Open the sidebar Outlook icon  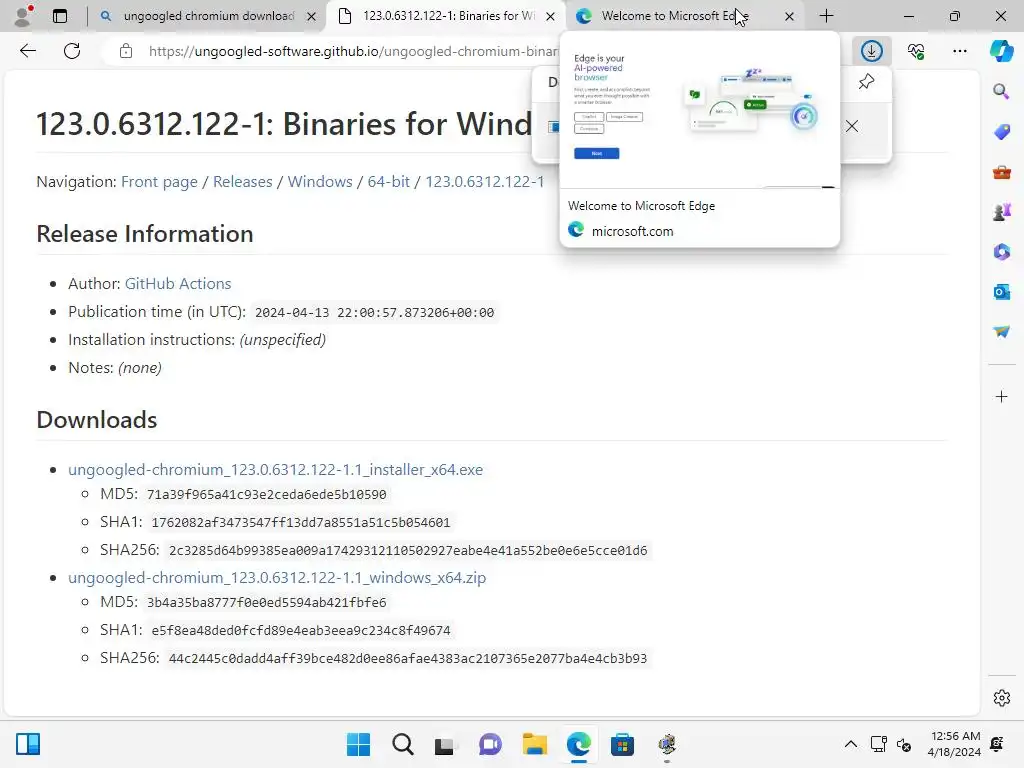point(1001,292)
